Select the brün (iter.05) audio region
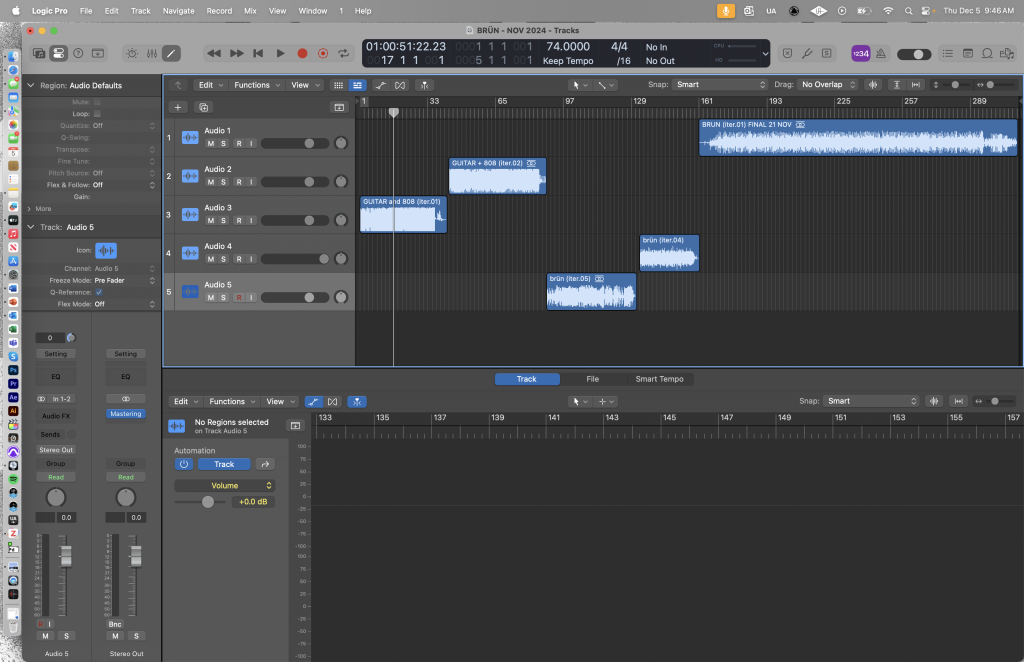This screenshot has height=662, width=1024. [591, 292]
